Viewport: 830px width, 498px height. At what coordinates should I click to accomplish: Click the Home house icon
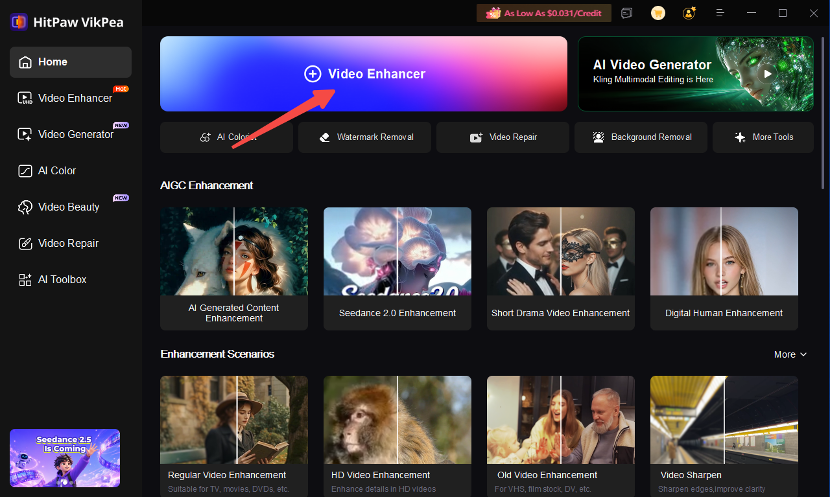coord(25,62)
